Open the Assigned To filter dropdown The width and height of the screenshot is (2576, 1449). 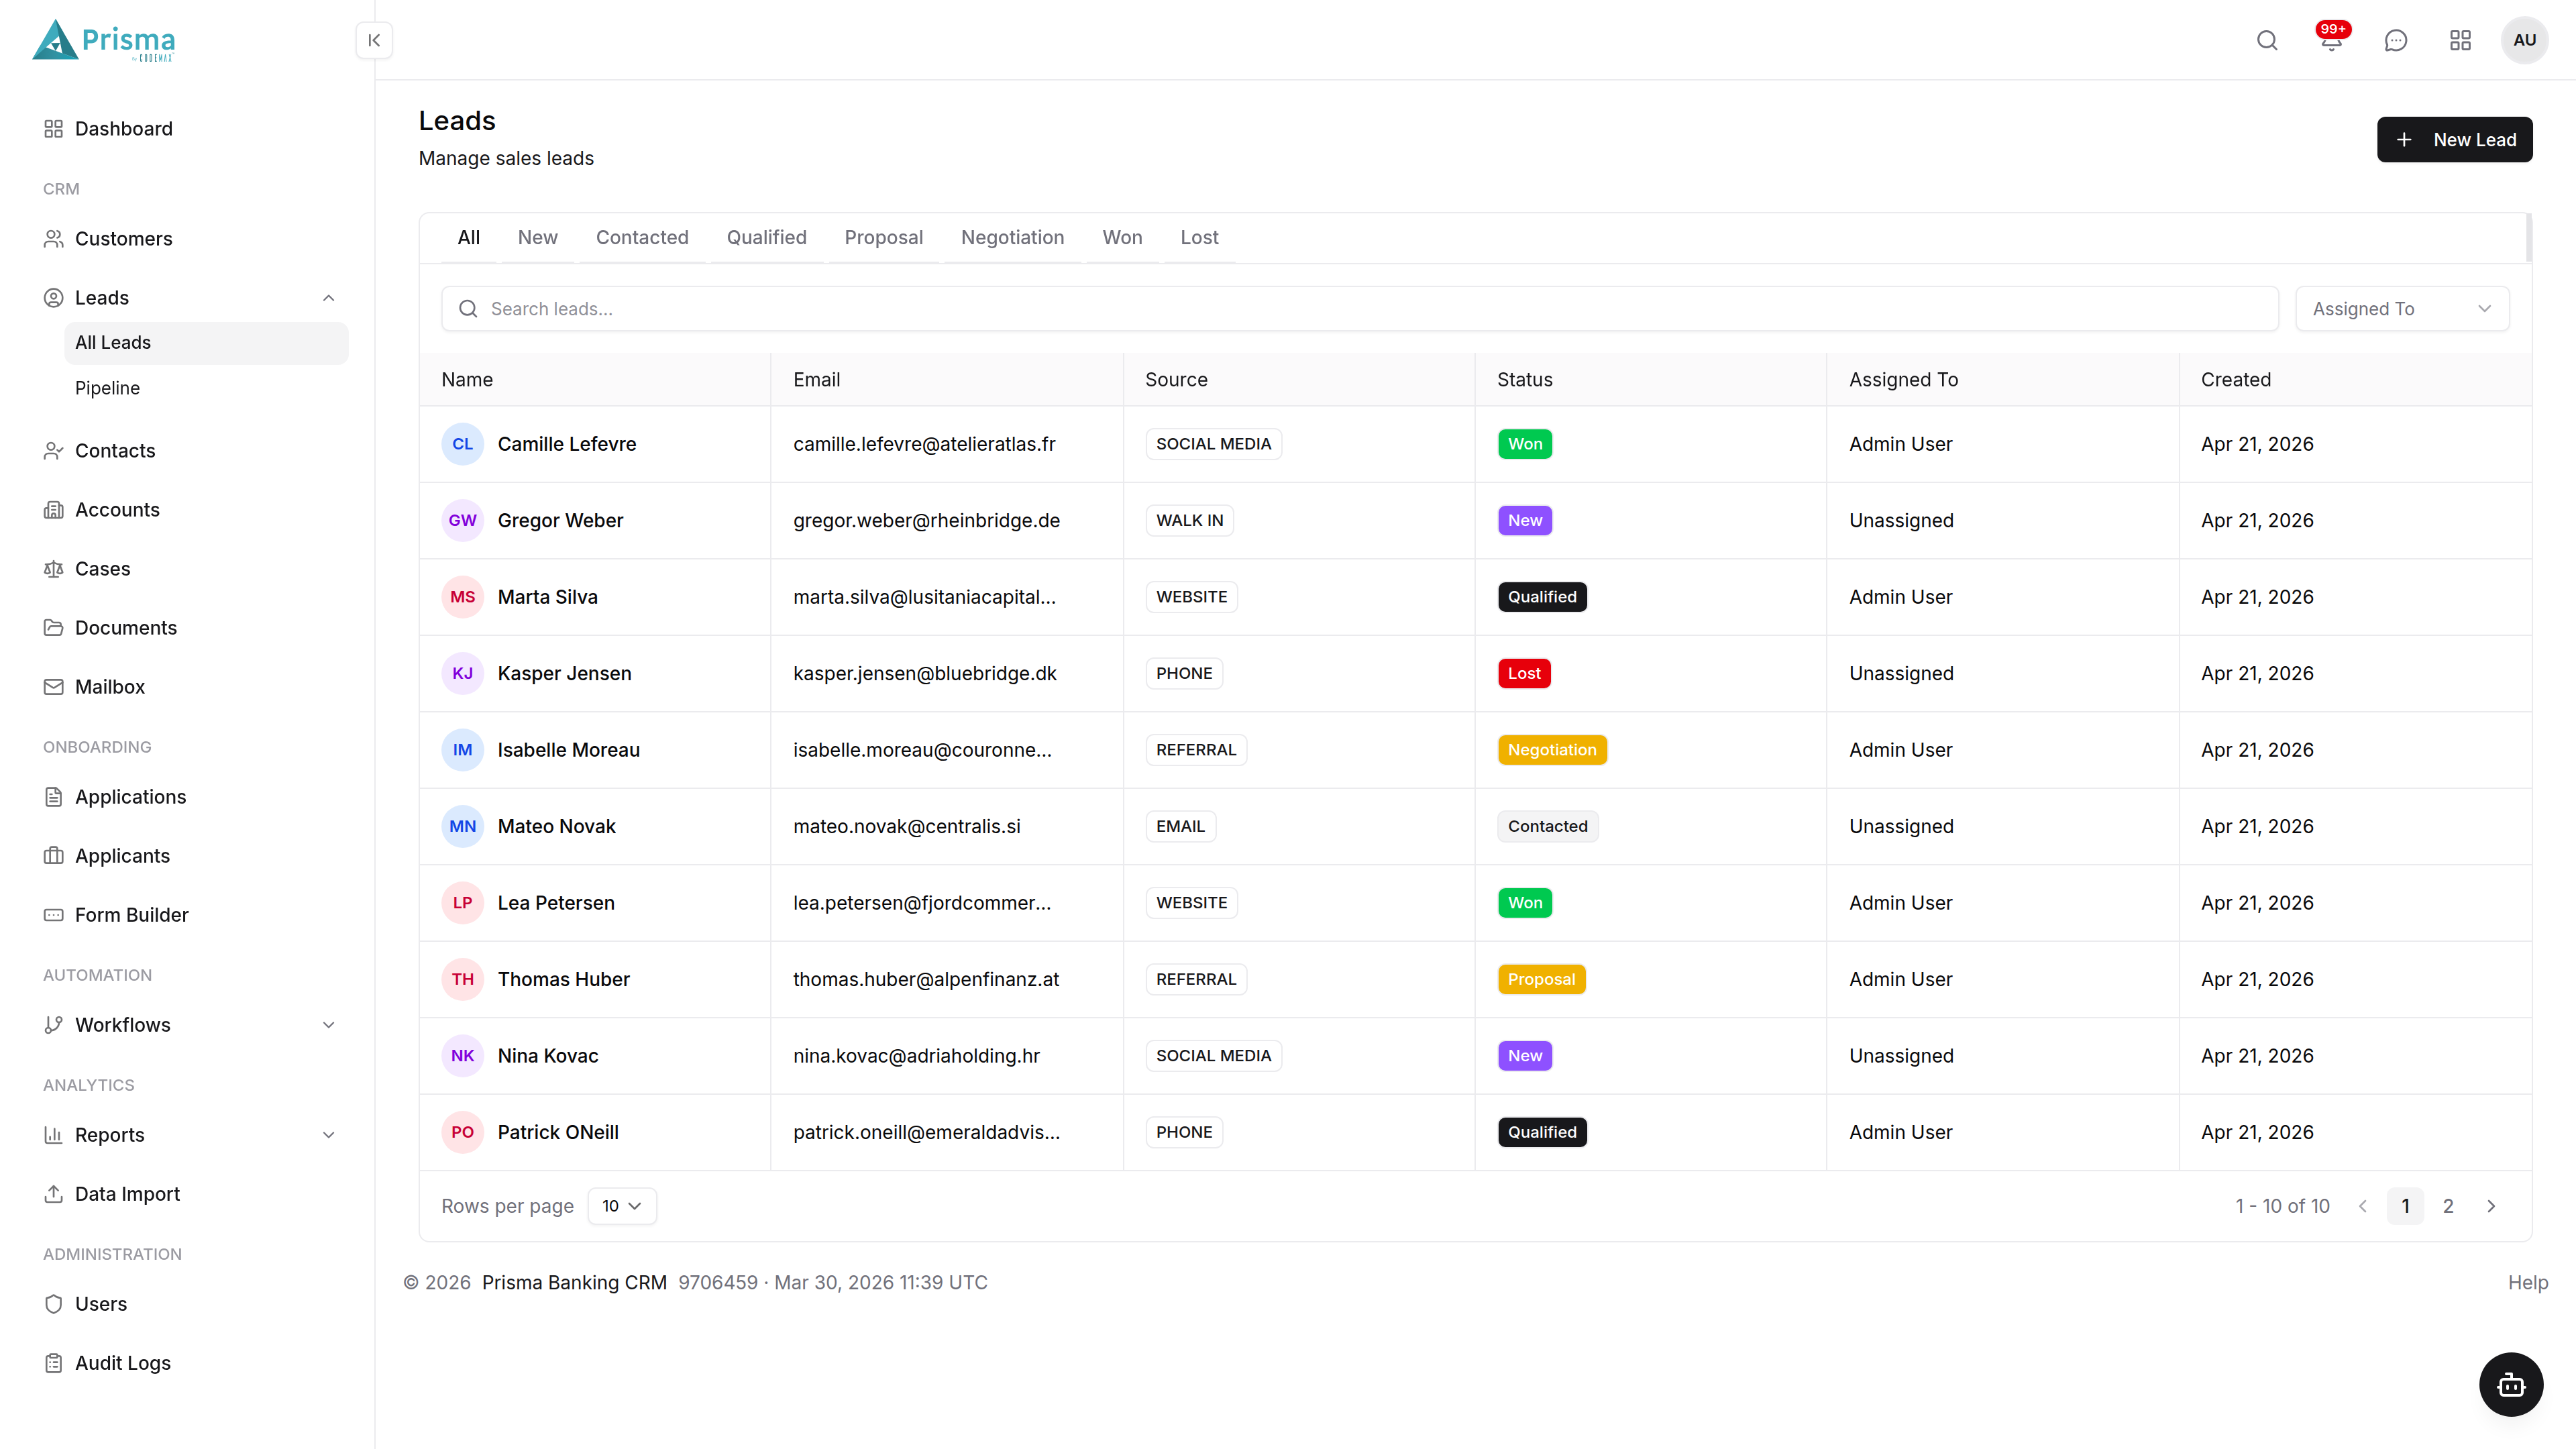(x=2402, y=309)
